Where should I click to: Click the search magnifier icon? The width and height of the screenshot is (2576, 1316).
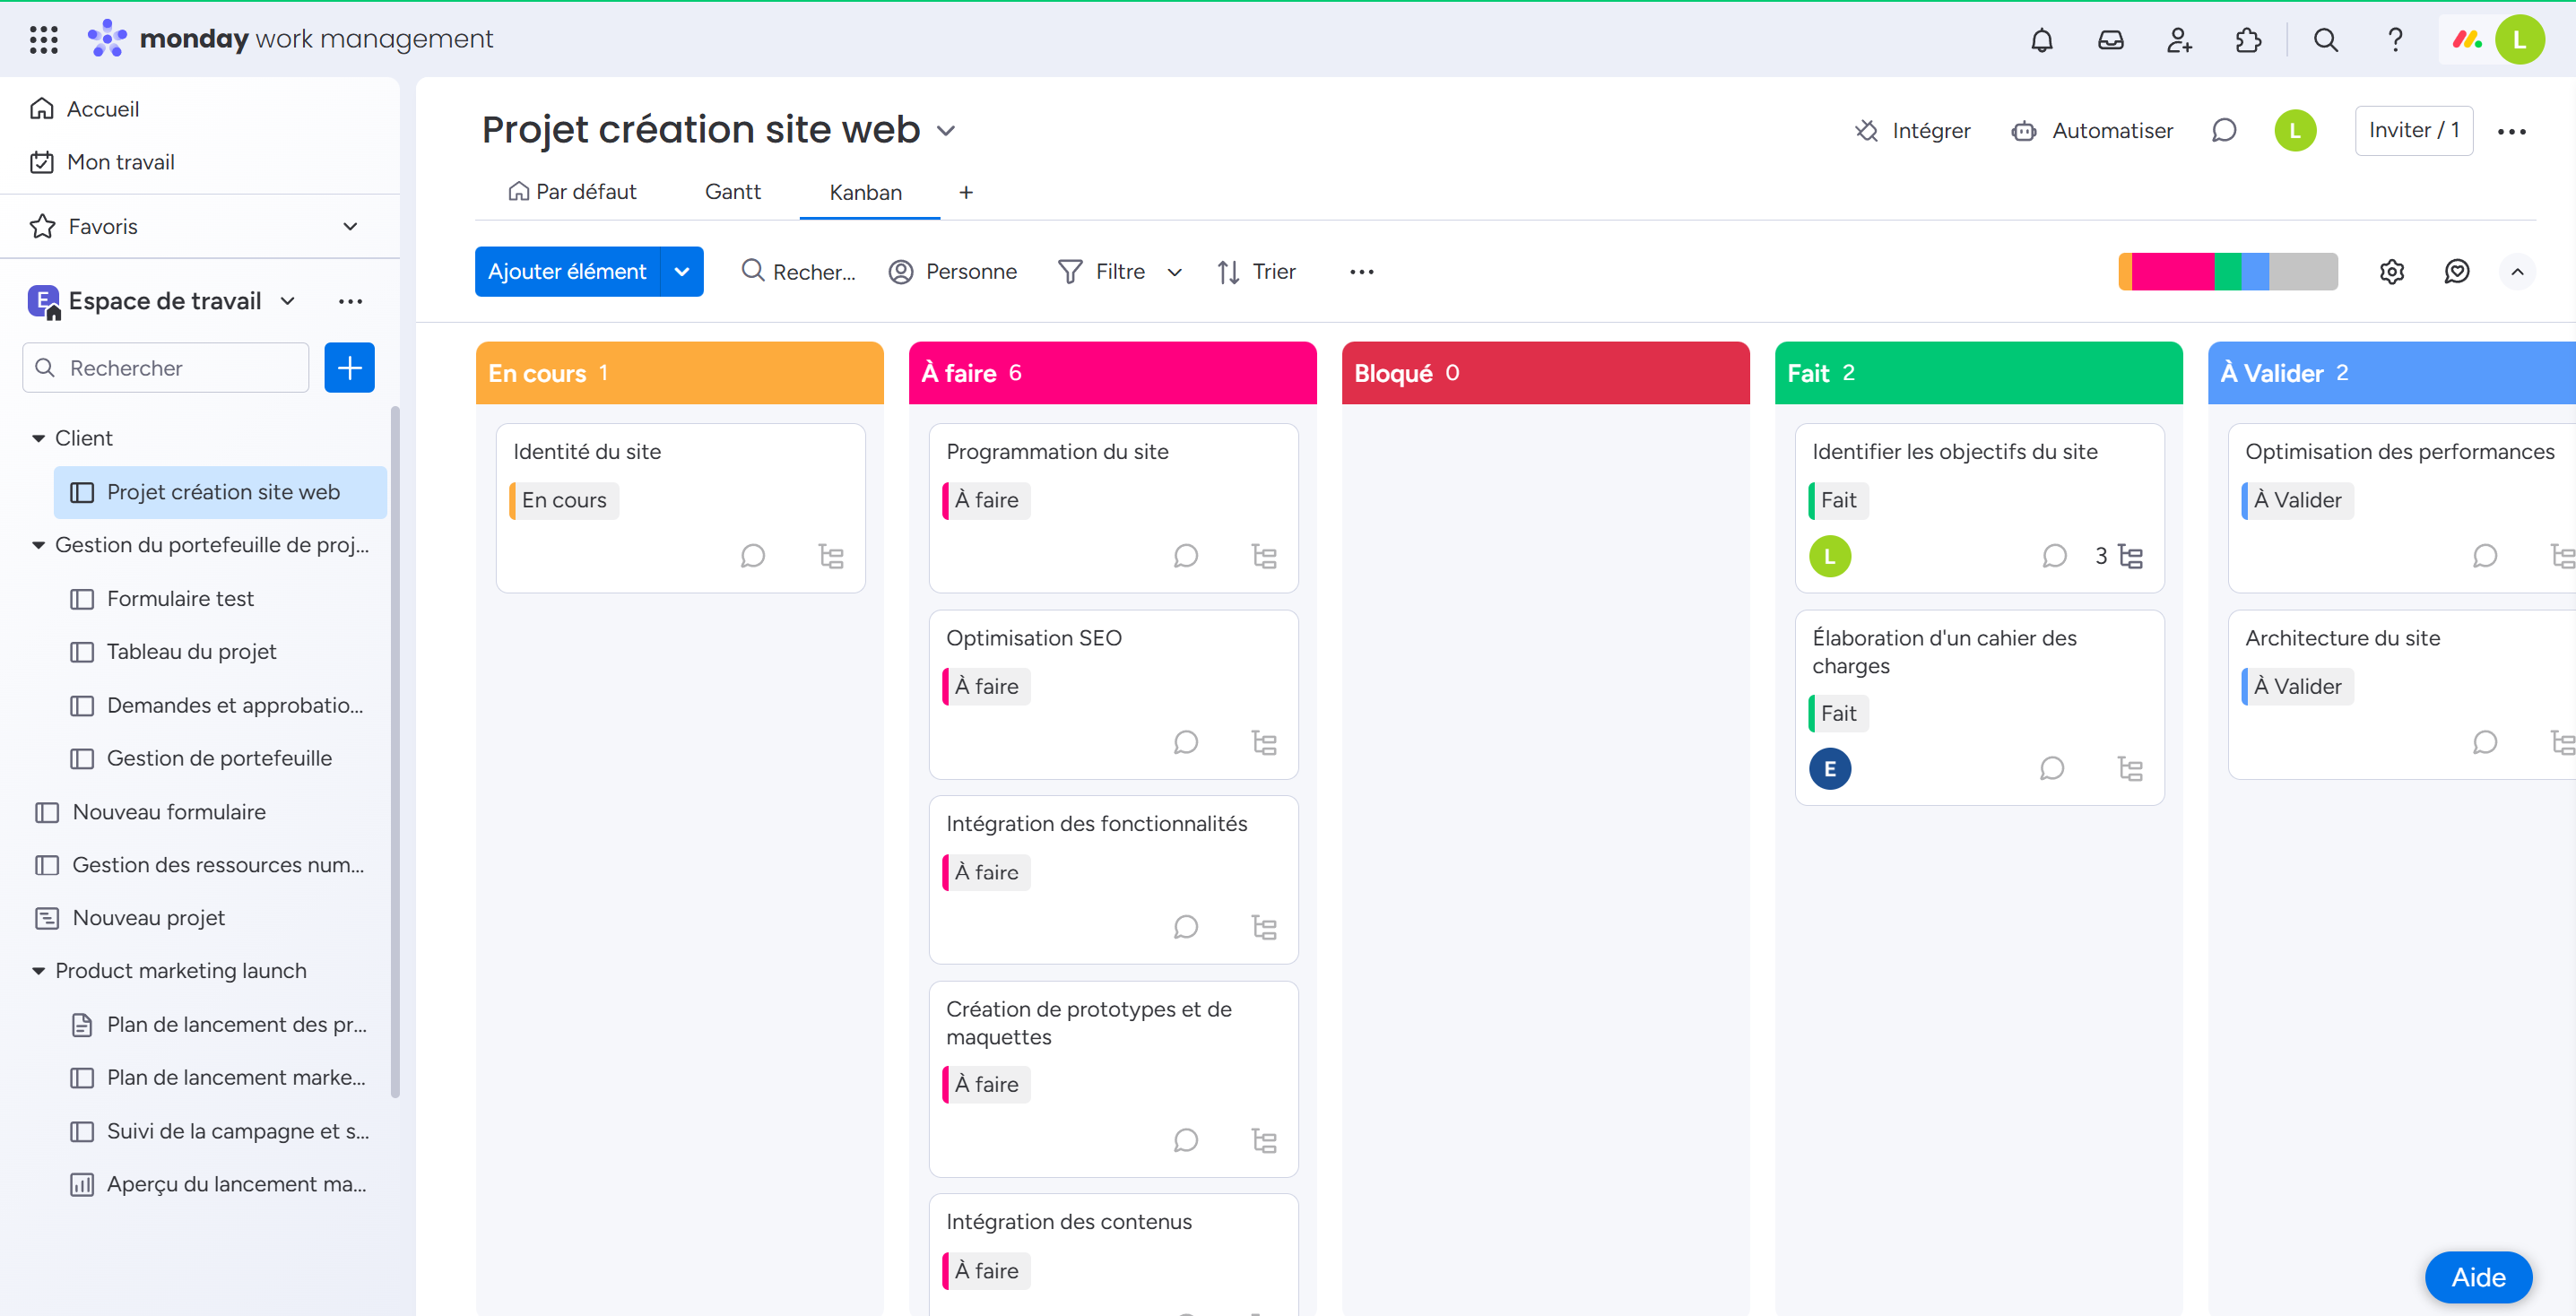[x=2324, y=37]
